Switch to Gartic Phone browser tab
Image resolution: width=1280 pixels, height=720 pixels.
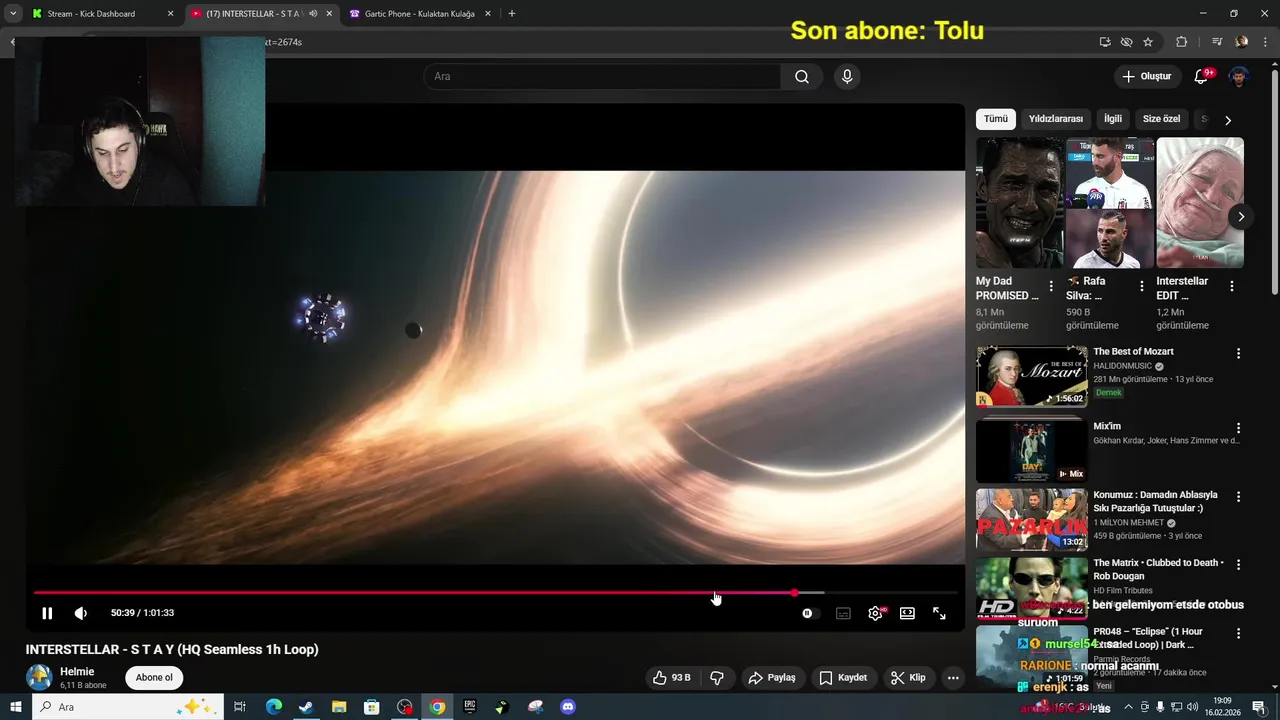click(x=420, y=14)
